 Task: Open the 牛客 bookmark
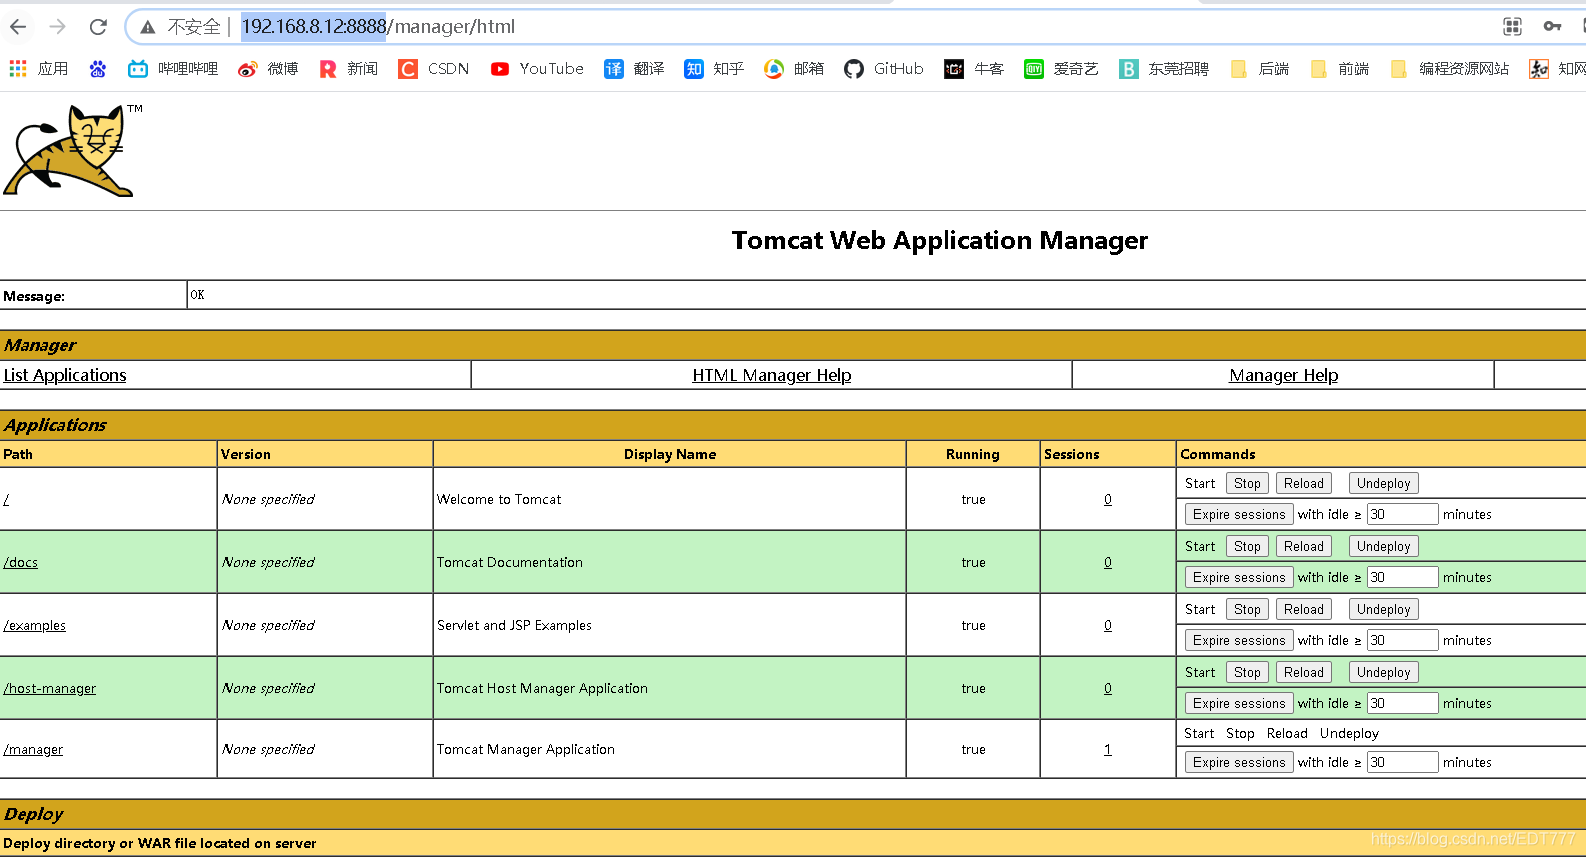pyautogui.click(x=974, y=69)
